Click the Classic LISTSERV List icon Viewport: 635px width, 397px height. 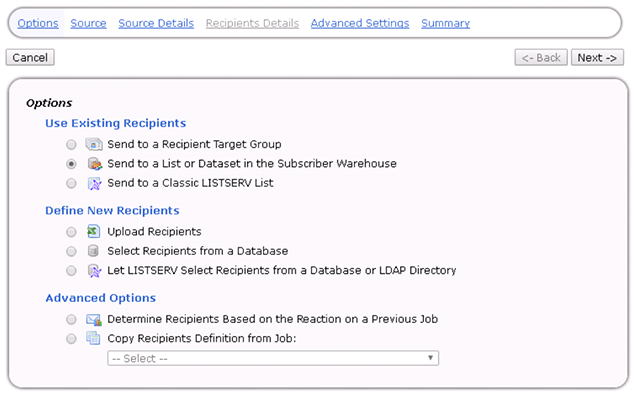[94, 184]
